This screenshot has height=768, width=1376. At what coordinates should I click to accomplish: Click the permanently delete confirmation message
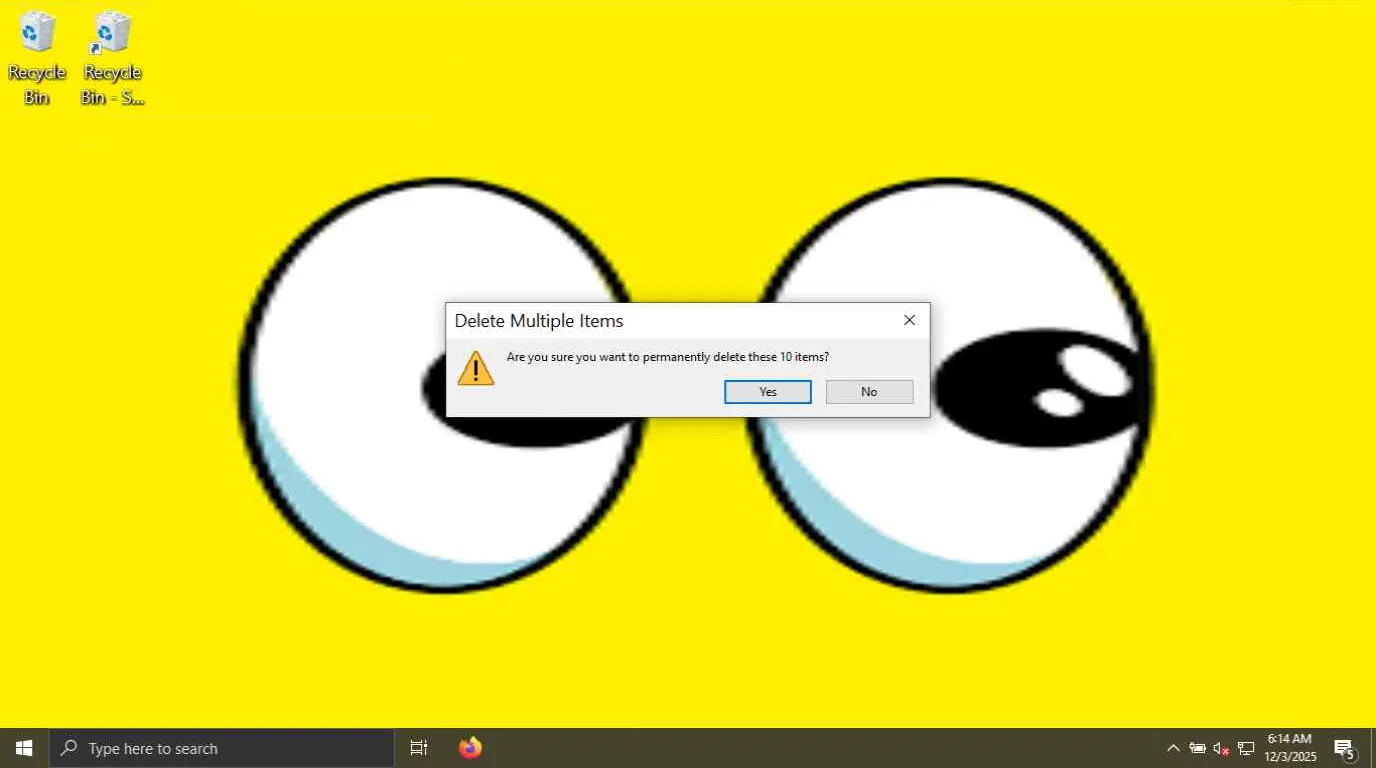[668, 357]
